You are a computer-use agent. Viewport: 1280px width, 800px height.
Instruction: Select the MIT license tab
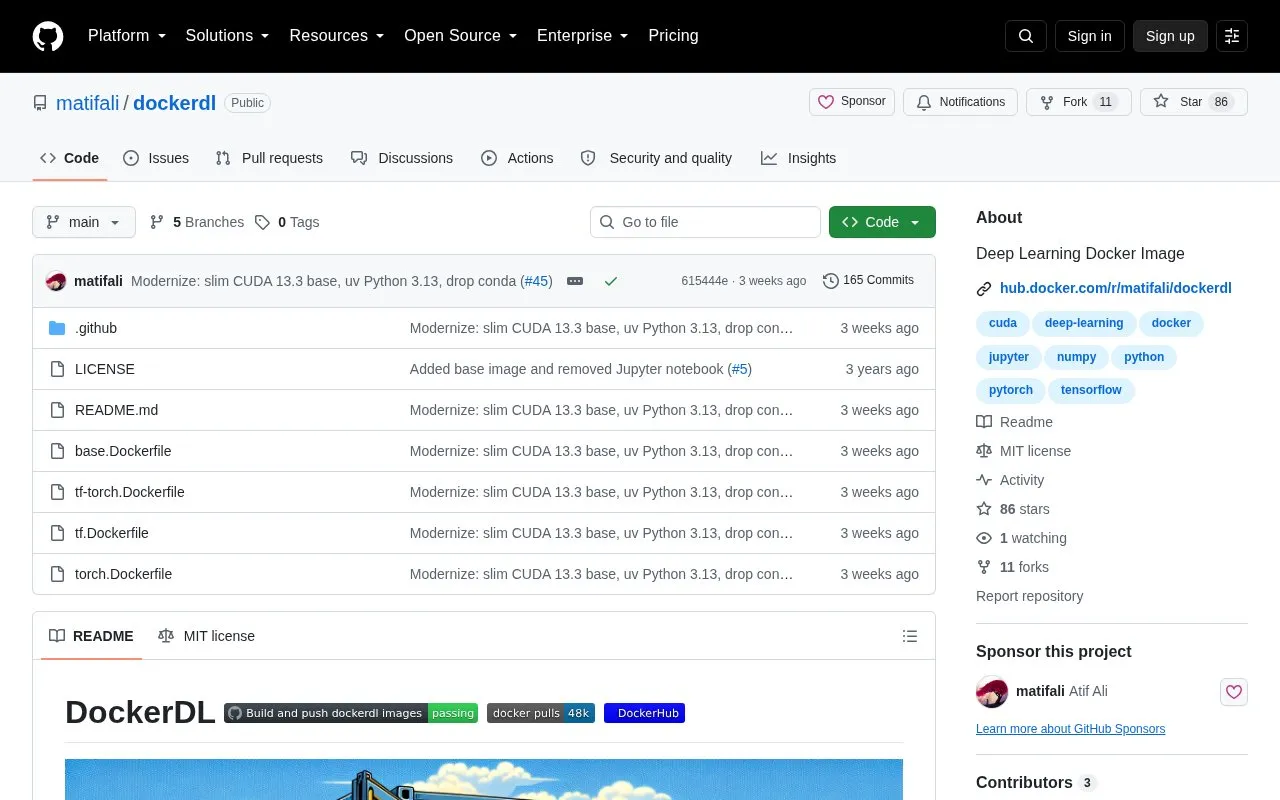pos(207,636)
